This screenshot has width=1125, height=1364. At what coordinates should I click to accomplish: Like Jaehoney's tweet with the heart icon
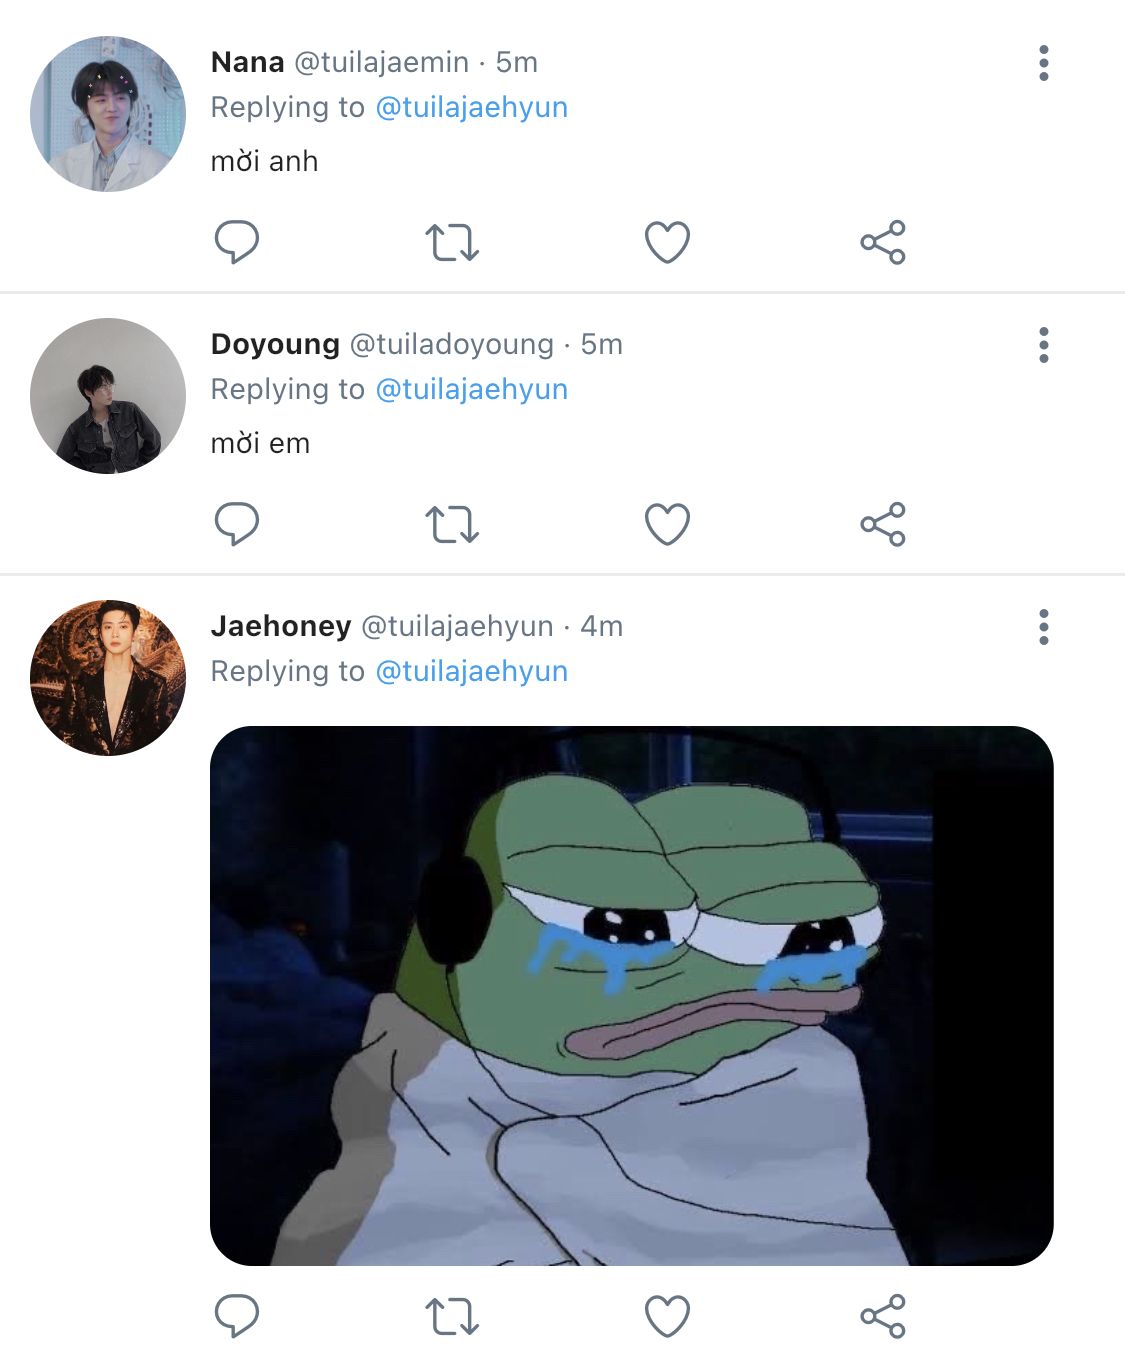tap(667, 1316)
